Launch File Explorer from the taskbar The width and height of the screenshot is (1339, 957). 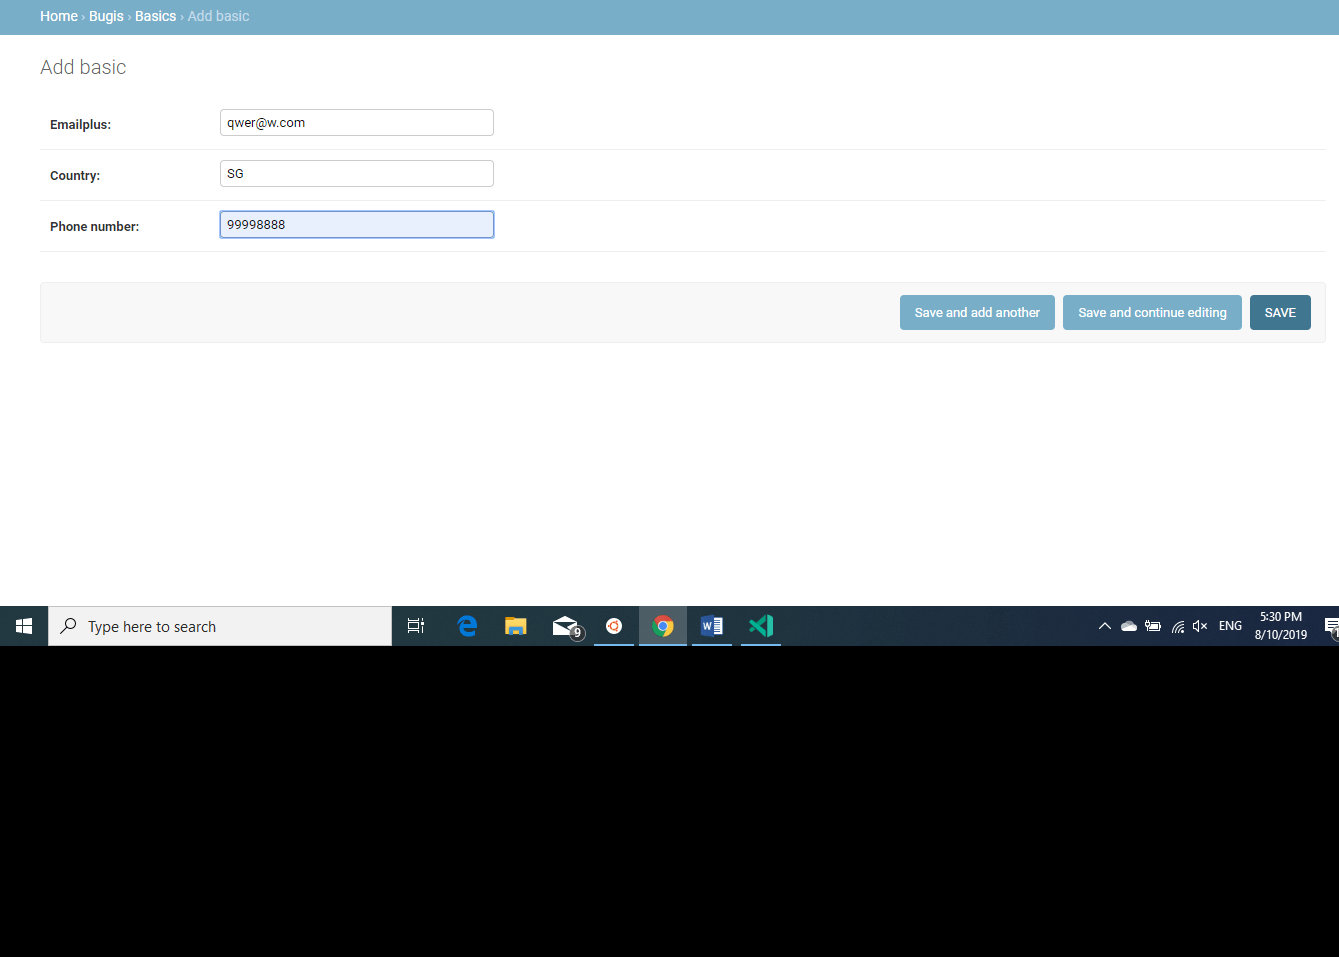tap(515, 626)
